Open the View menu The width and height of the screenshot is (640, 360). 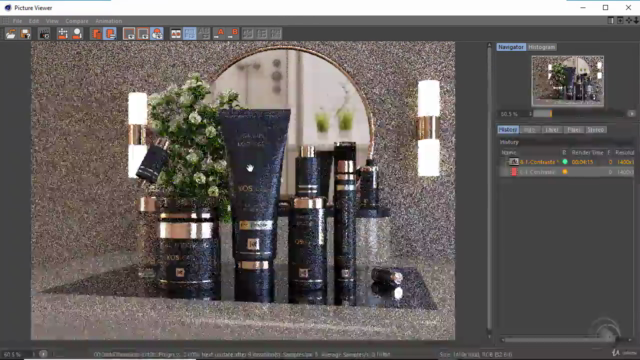pyautogui.click(x=52, y=21)
